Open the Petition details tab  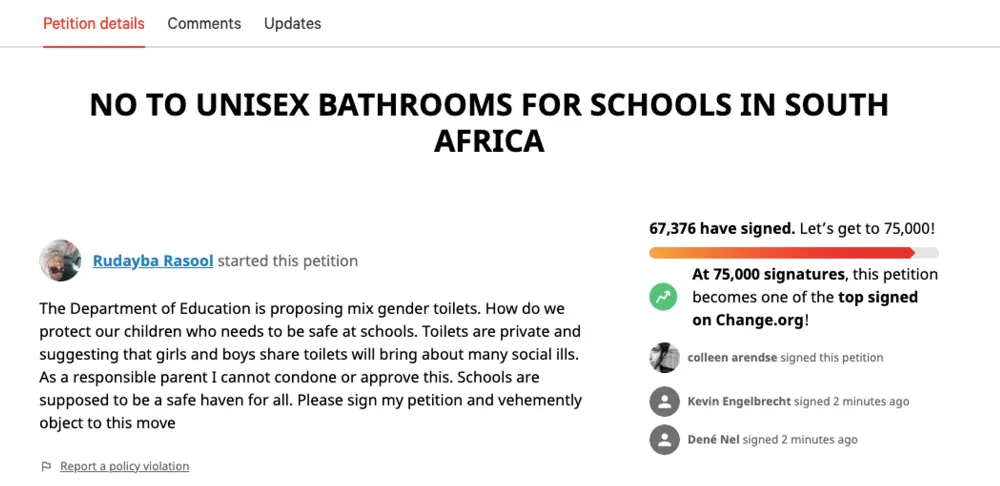pyautogui.click(x=94, y=23)
